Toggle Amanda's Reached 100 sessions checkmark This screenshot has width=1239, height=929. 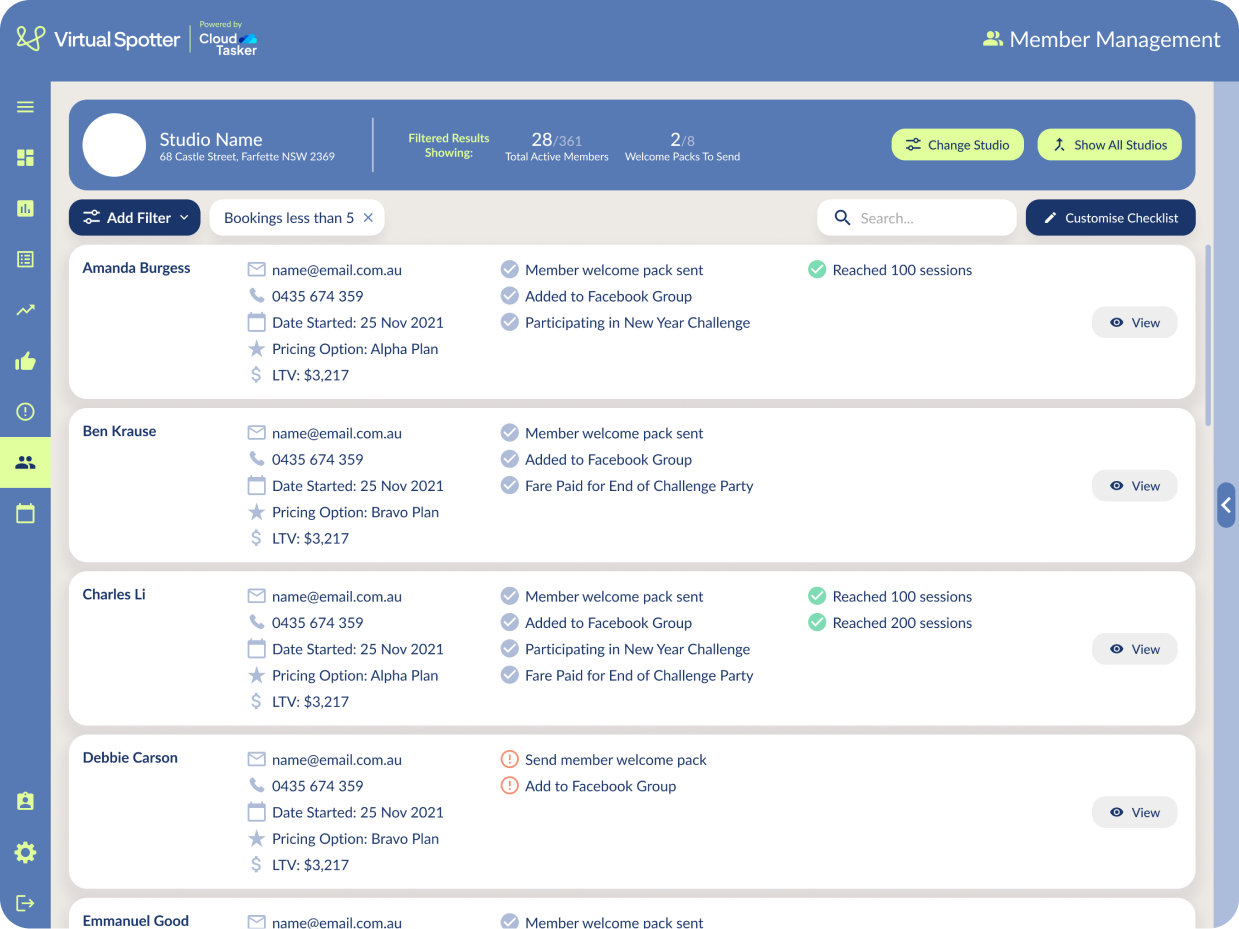point(816,270)
